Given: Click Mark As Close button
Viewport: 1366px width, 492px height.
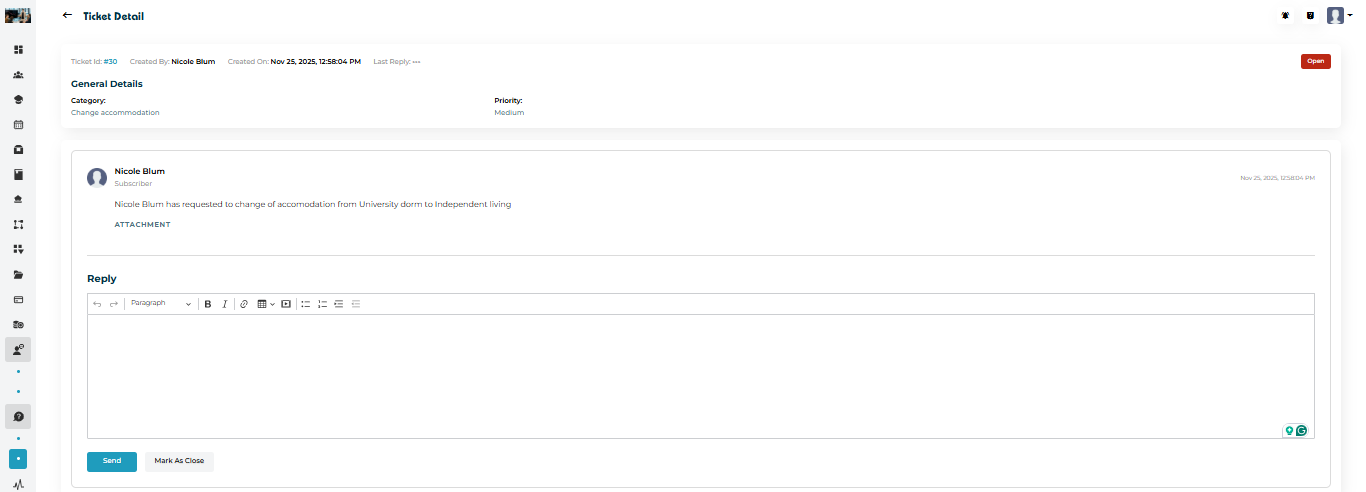Looking at the screenshot, I should (179, 461).
